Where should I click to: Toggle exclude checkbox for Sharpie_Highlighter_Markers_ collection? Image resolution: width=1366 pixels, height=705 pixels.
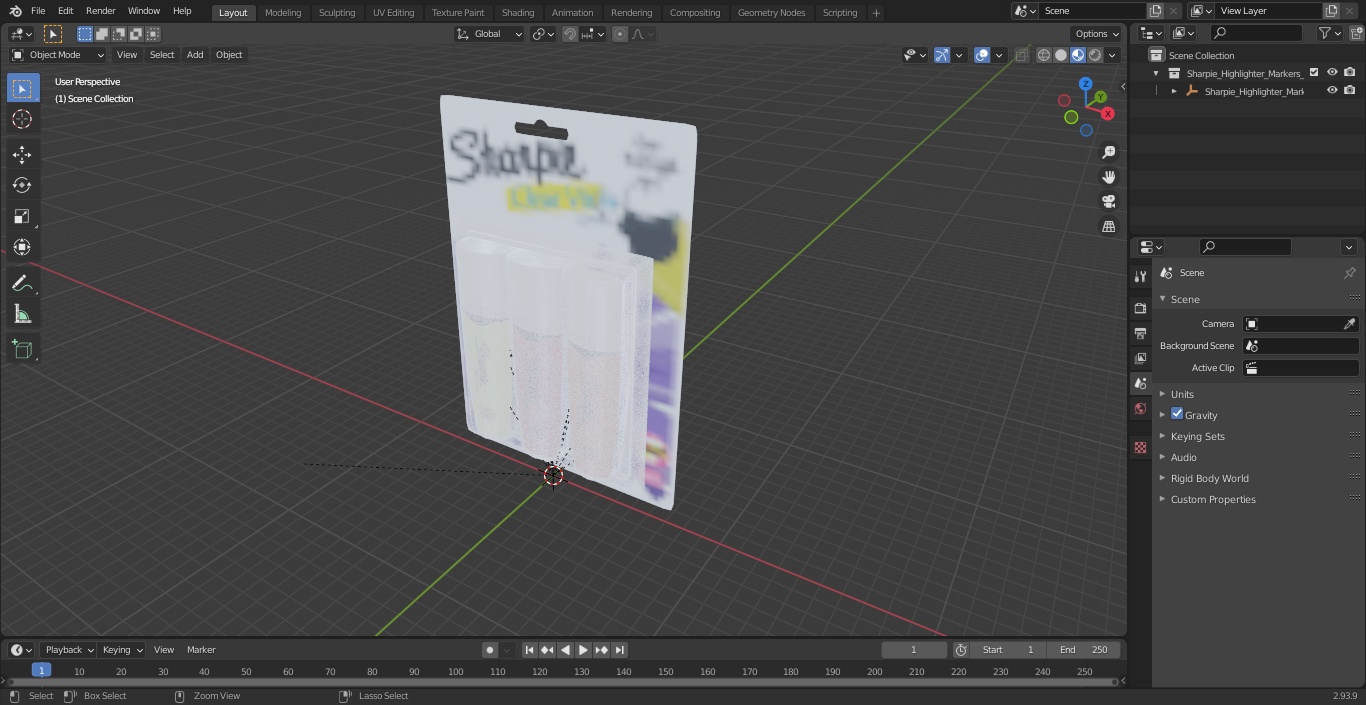pyautogui.click(x=1314, y=73)
